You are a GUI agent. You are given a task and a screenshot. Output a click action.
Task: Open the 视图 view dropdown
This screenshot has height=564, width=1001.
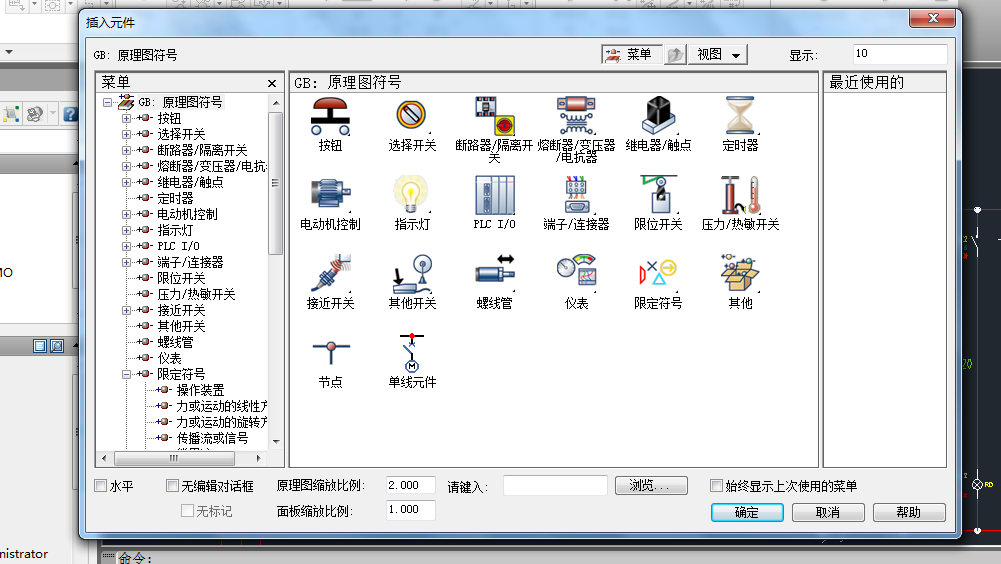[x=721, y=55]
